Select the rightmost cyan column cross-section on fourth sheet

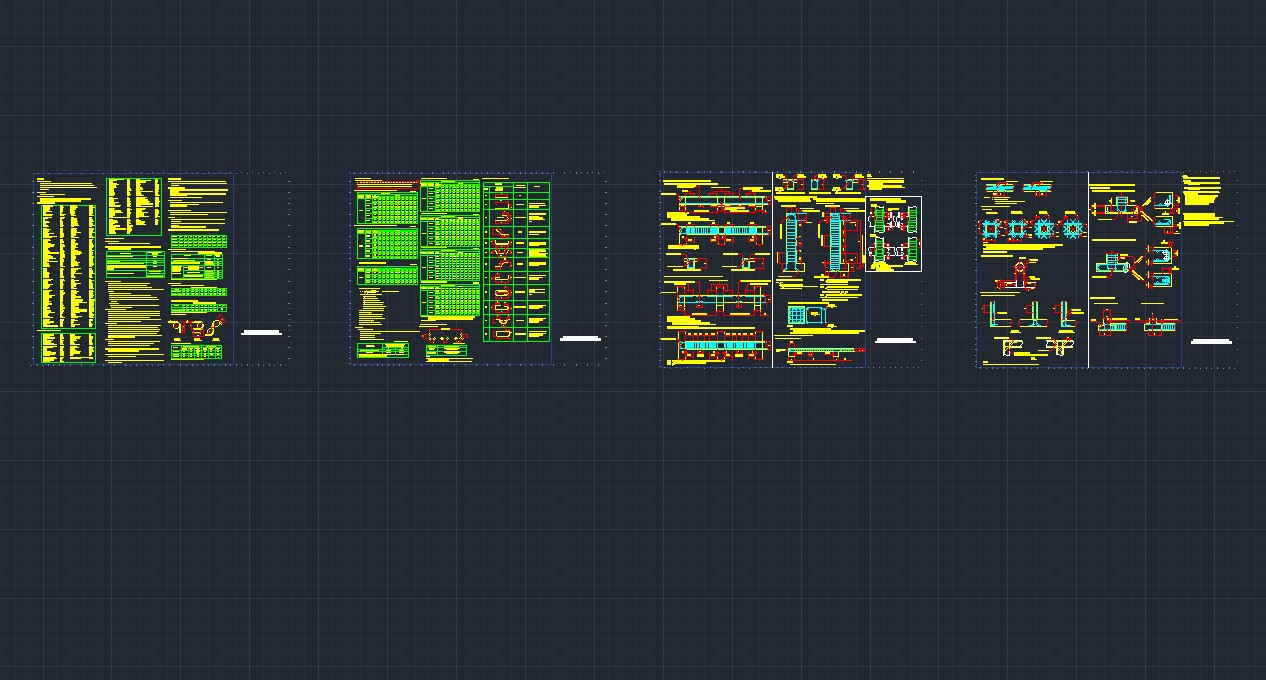coord(1073,229)
